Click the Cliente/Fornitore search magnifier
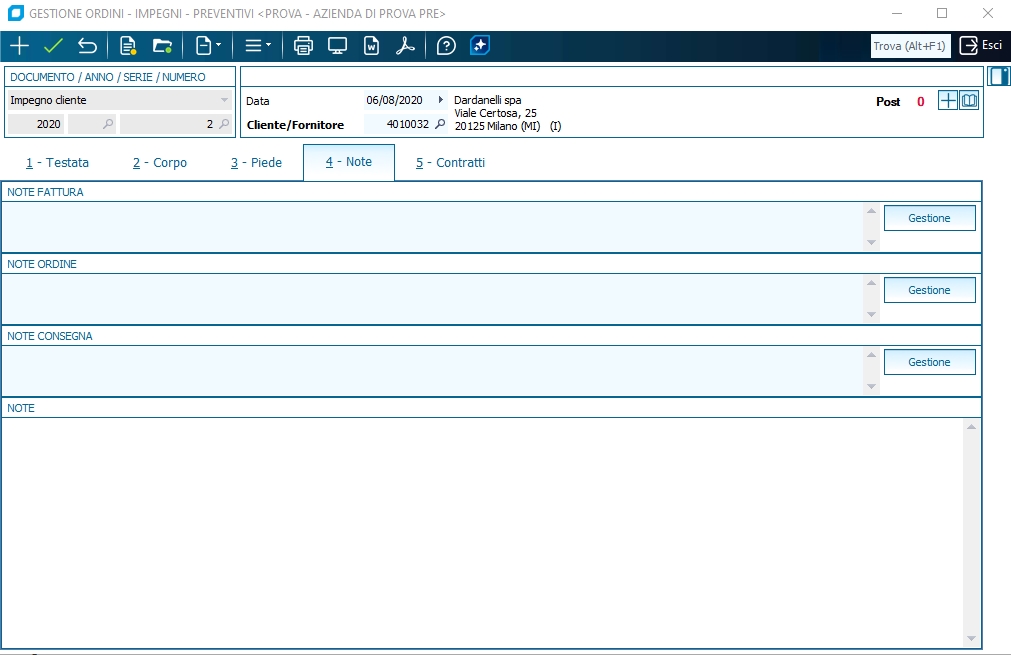1011x655 pixels. coord(440,124)
